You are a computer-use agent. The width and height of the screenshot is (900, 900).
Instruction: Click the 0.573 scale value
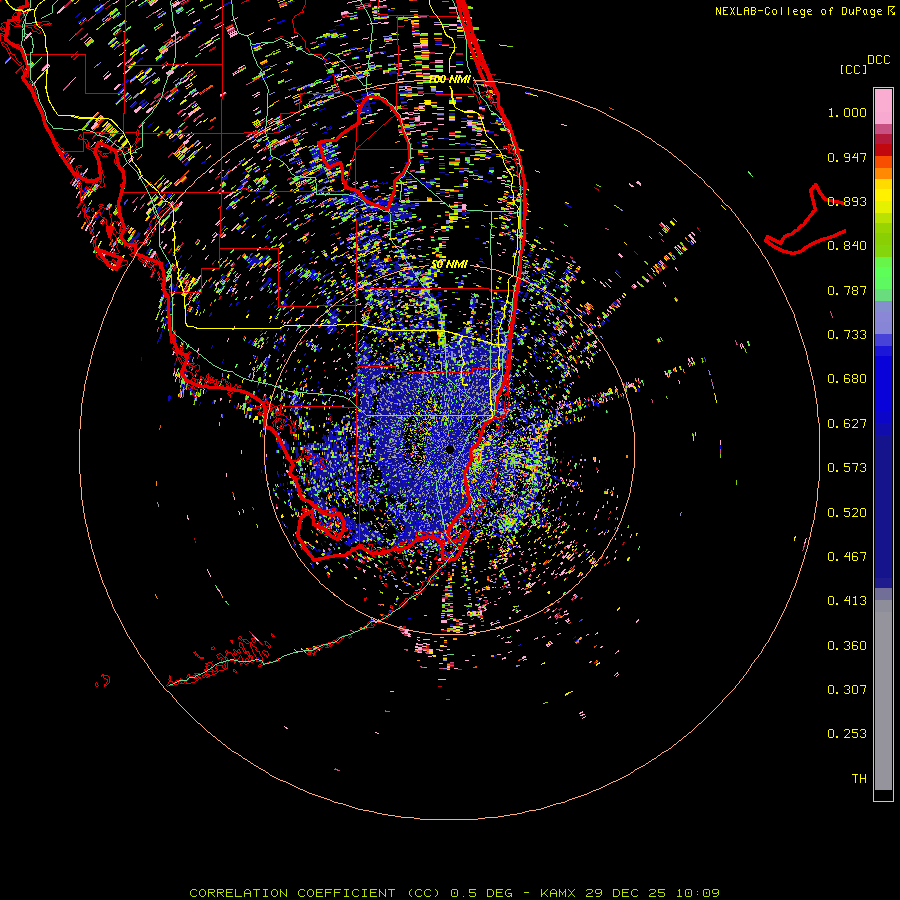pyautogui.click(x=847, y=468)
